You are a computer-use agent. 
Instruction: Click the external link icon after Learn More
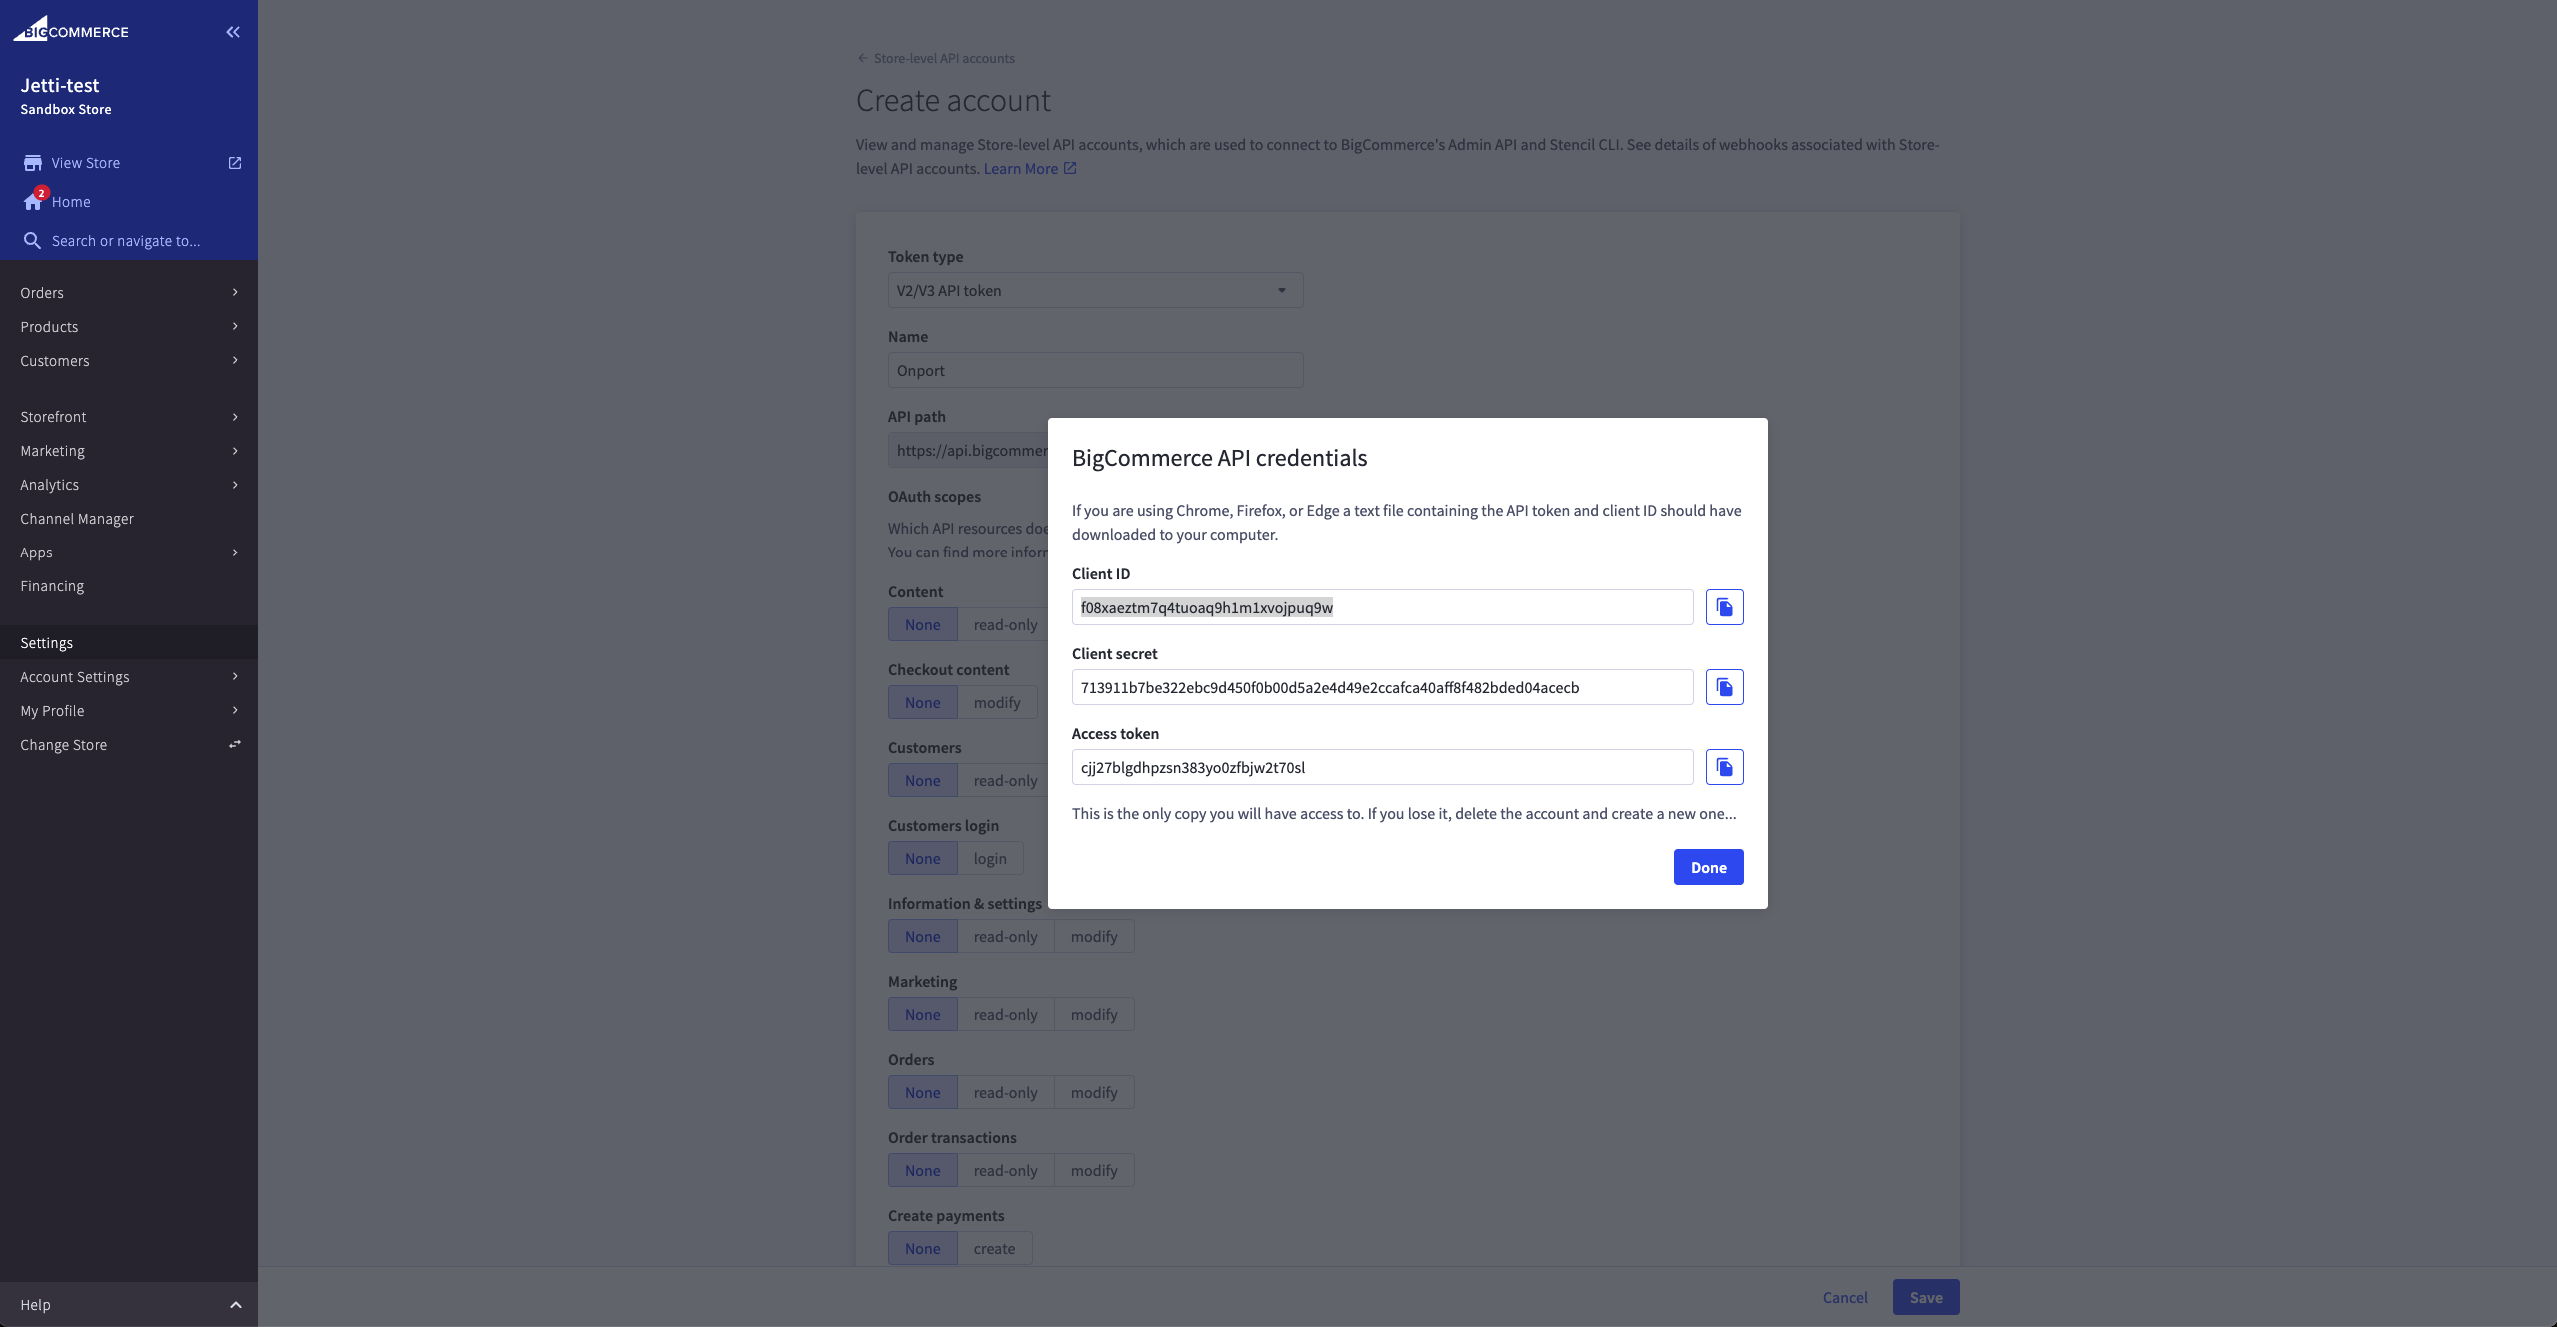1070,168
